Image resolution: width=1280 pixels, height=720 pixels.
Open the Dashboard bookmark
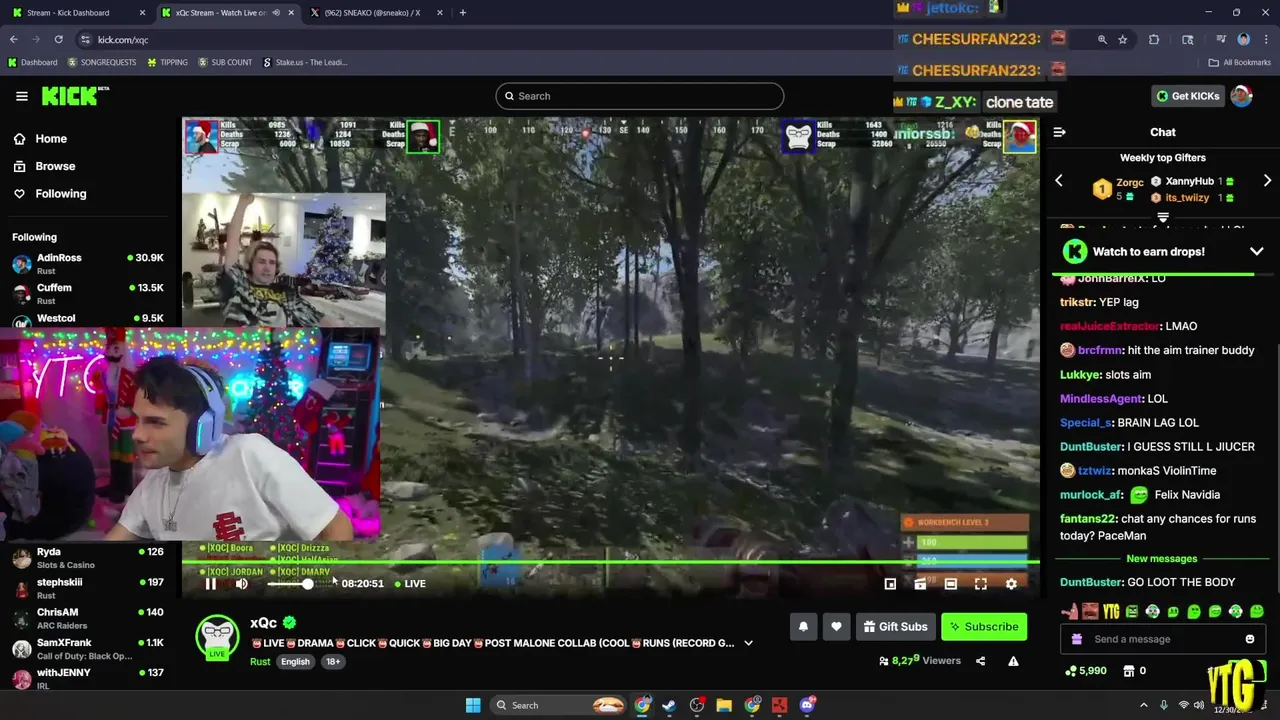pyautogui.click(x=32, y=62)
